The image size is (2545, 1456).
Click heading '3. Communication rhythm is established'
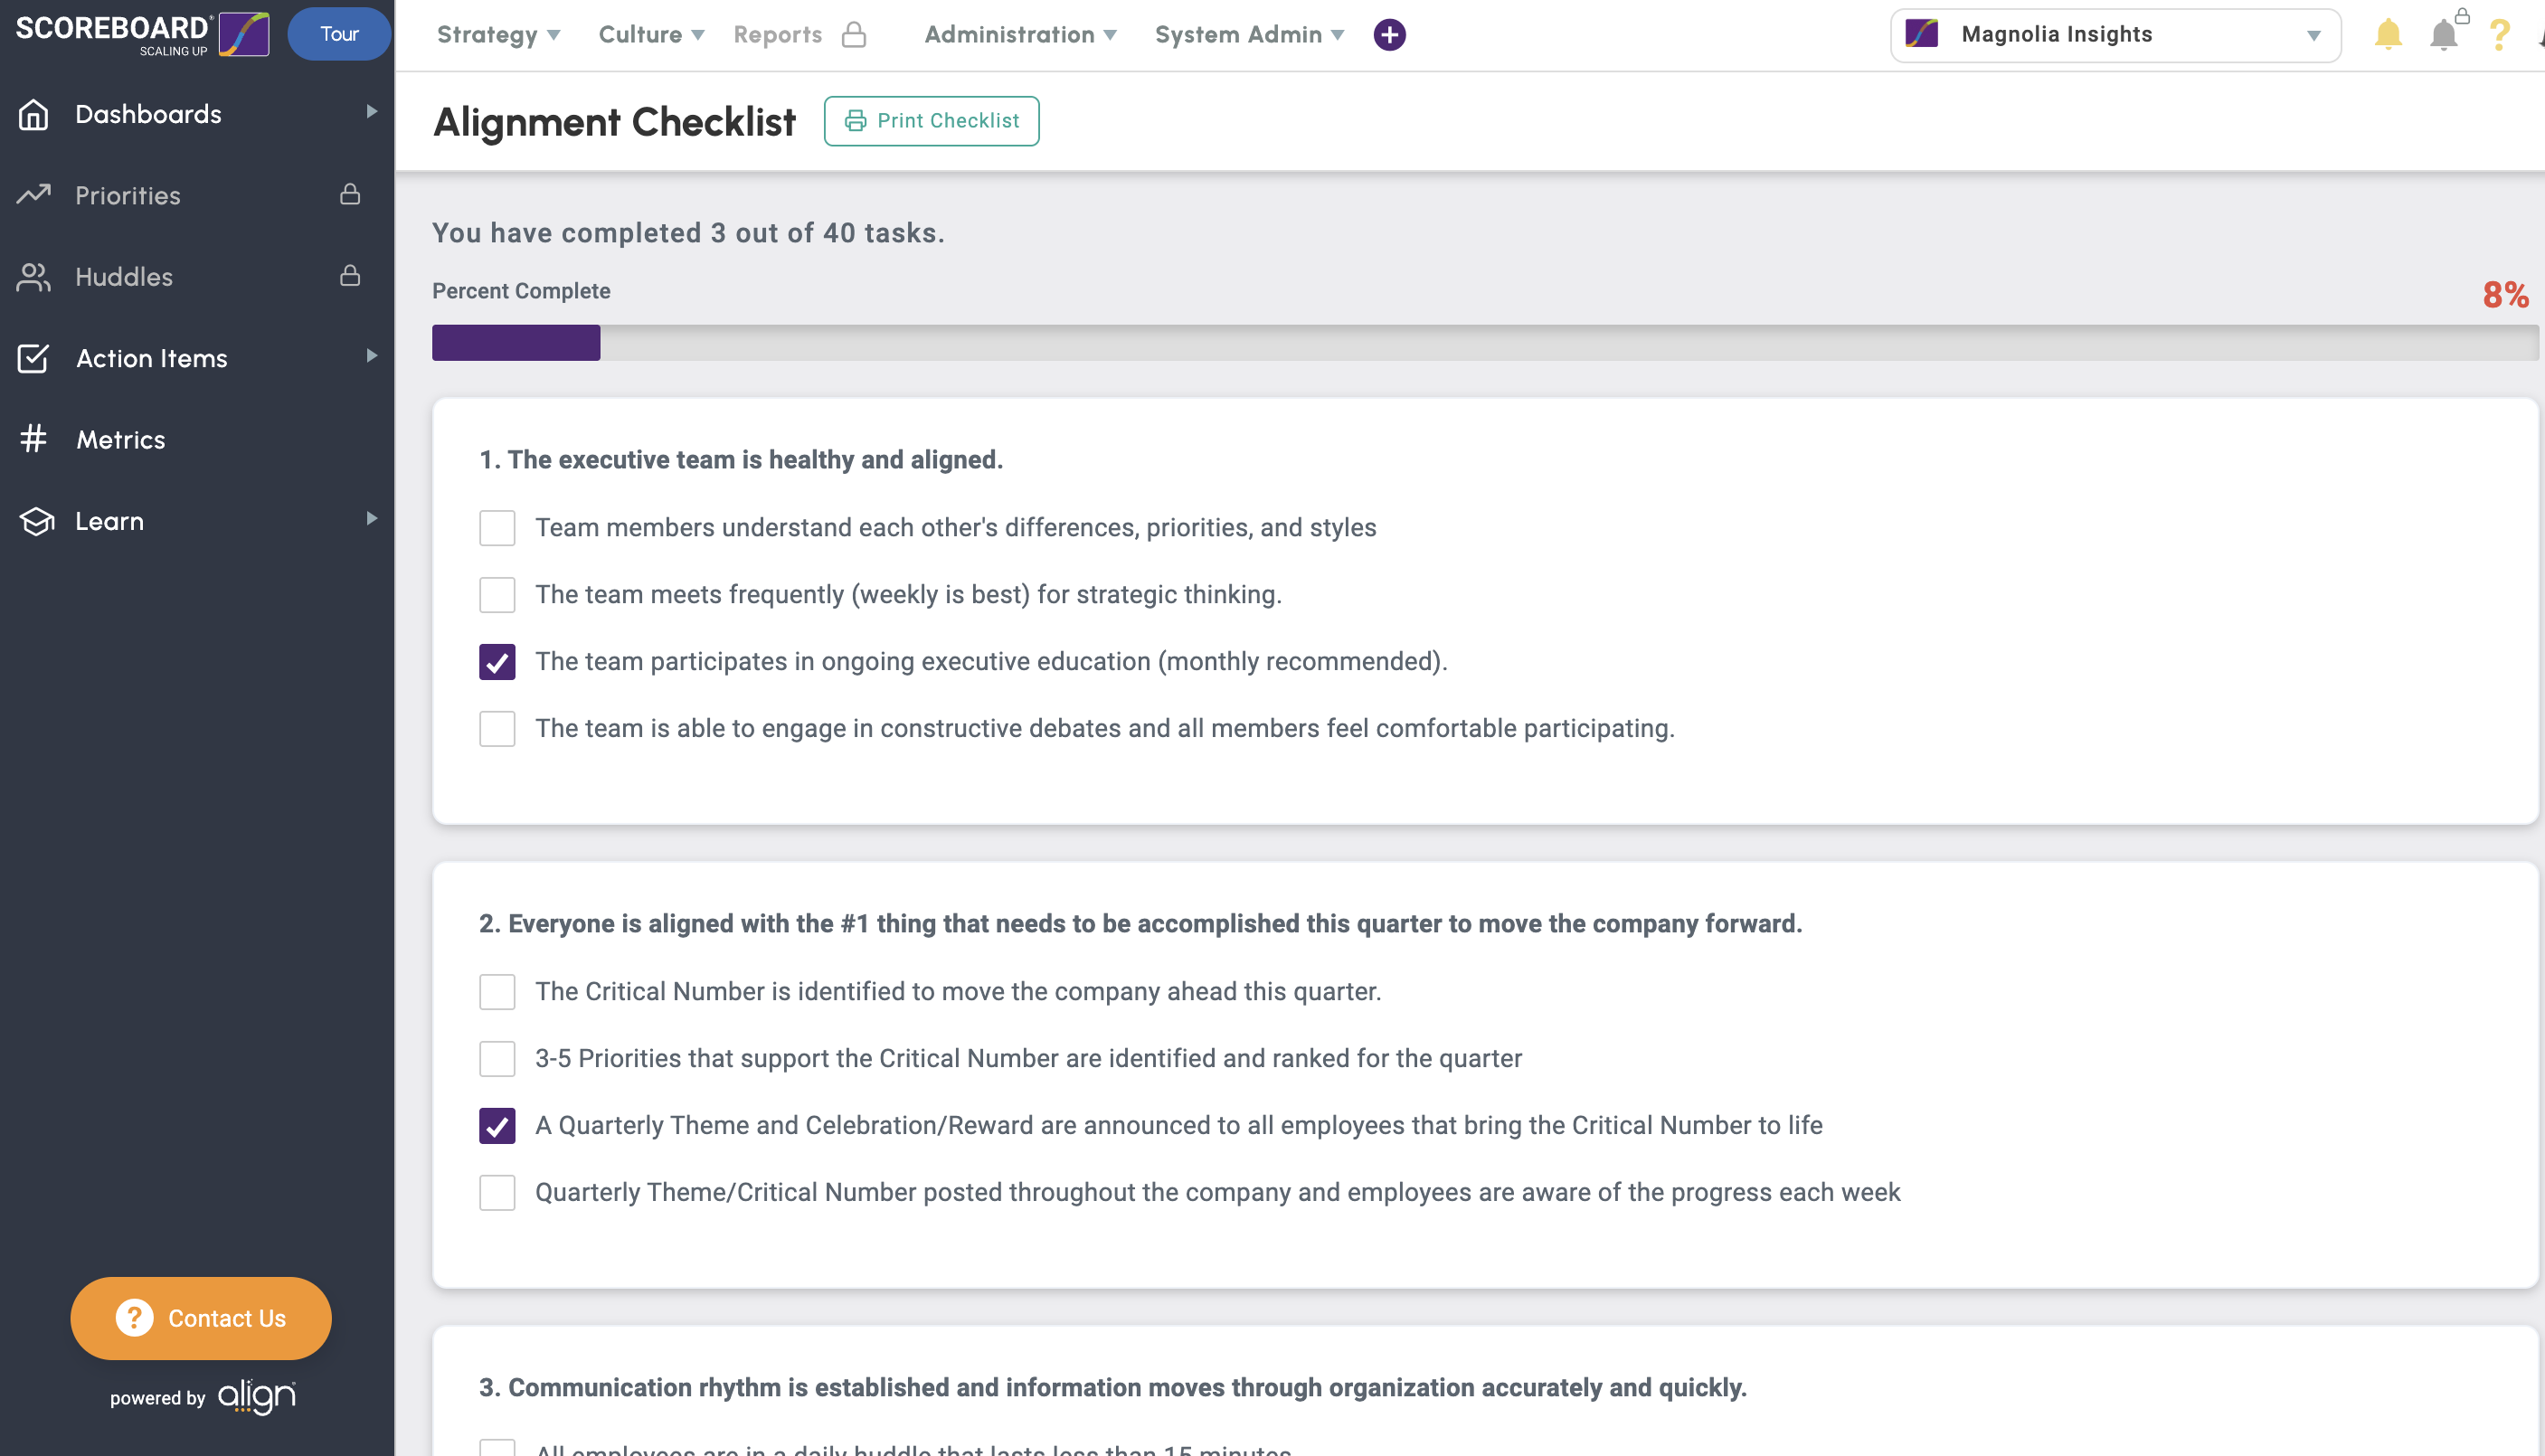[x=1113, y=1388]
